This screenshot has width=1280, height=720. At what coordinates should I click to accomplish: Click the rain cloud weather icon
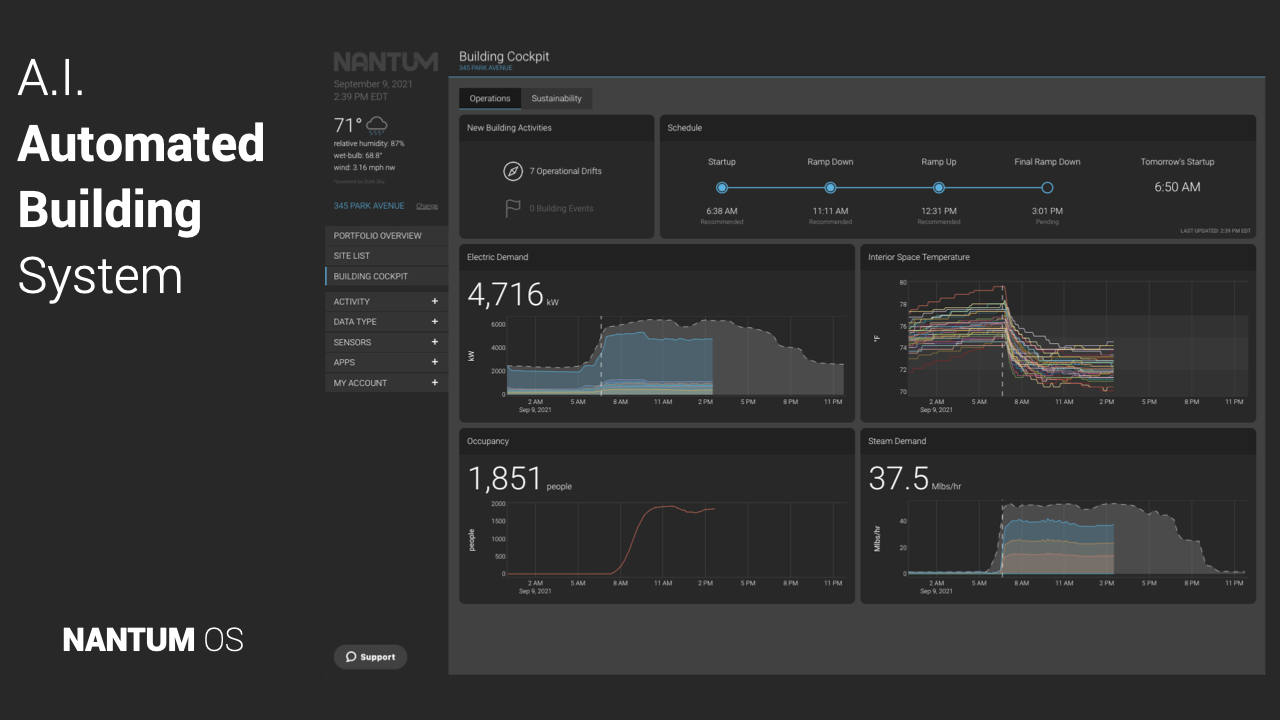click(377, 125)
